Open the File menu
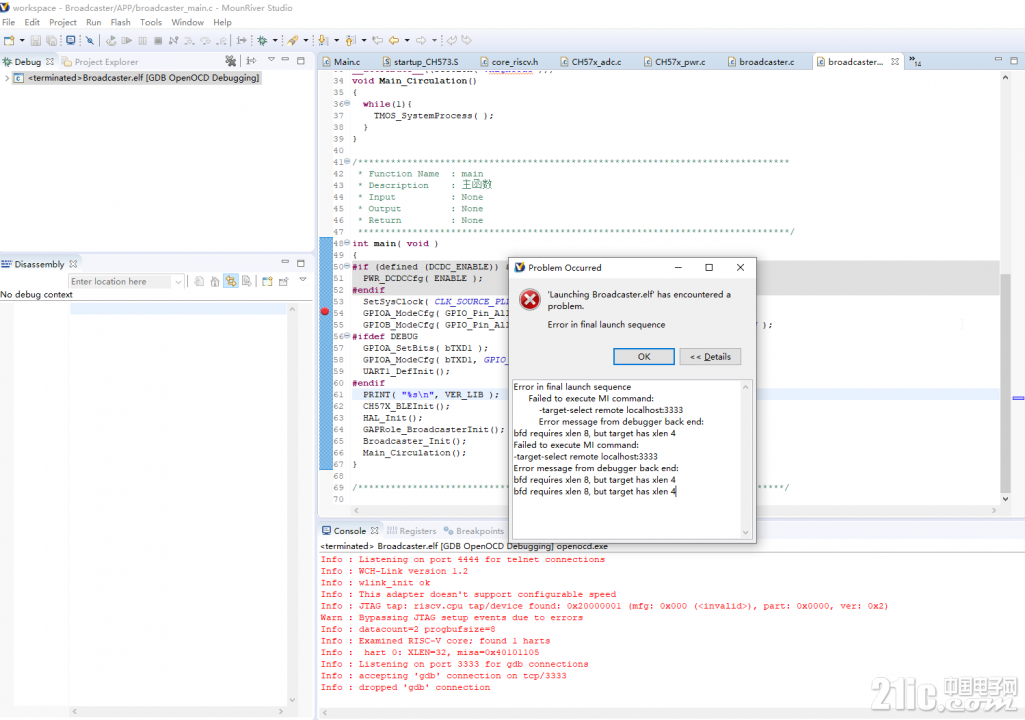Image resolution: width=1025 pixels, height=720 pixels. pos(8,22)
